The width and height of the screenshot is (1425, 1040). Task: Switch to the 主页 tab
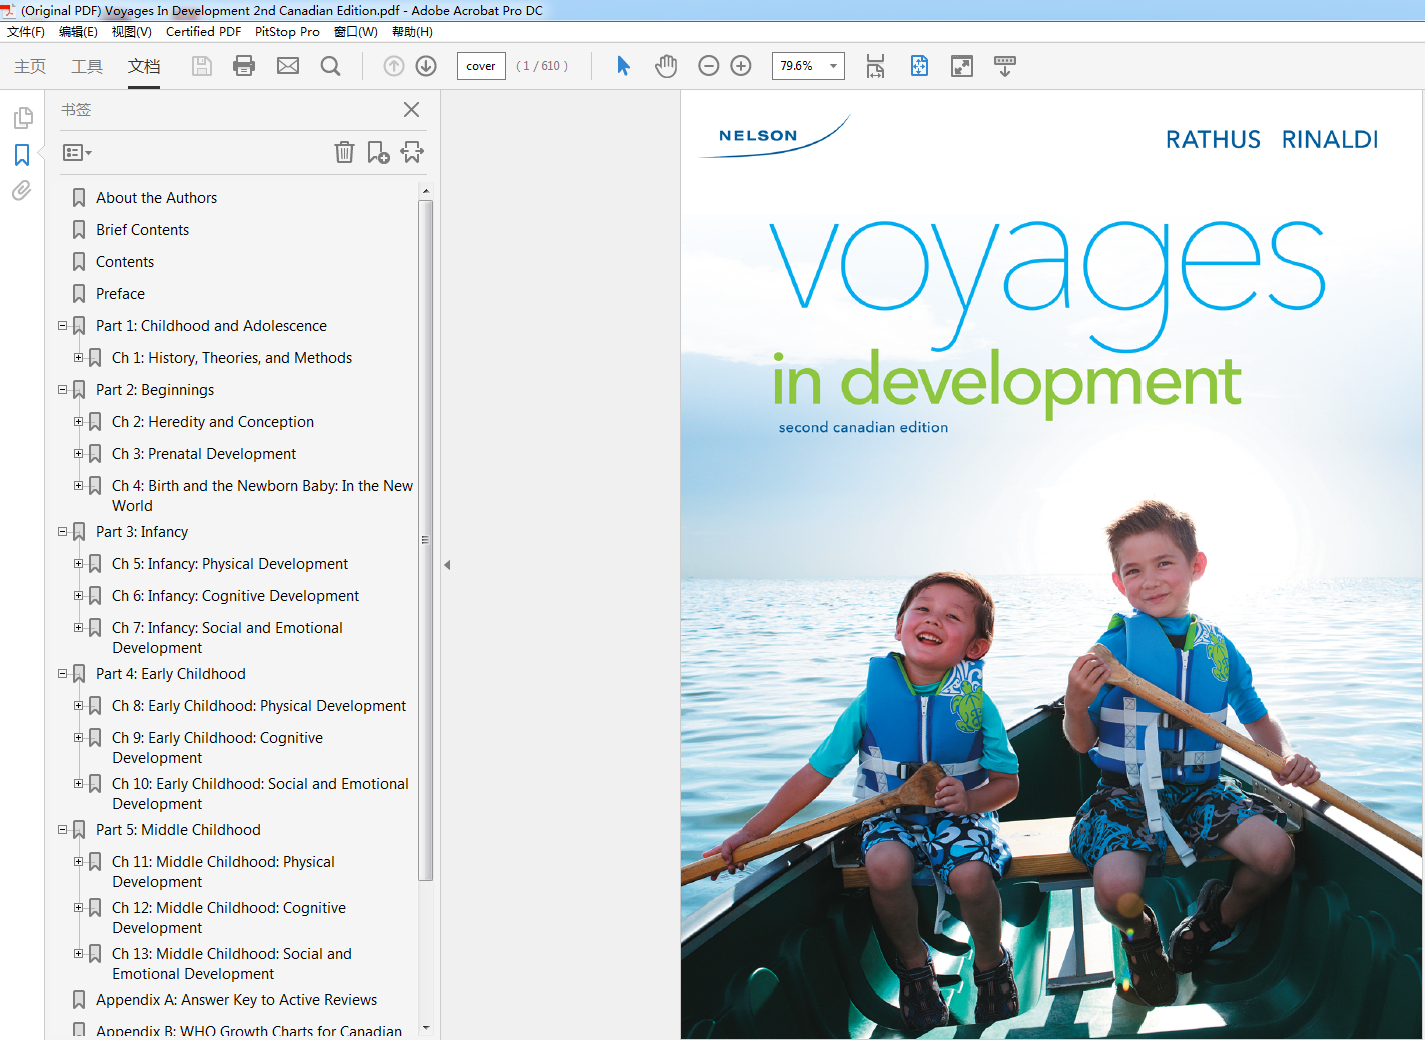[30, 66]
